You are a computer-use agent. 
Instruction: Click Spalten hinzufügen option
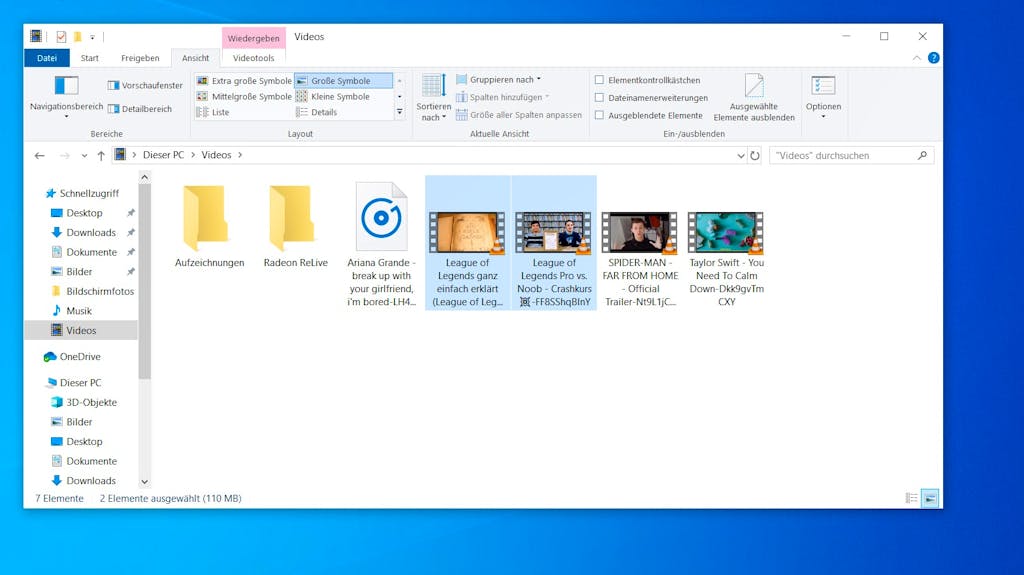(502, 97)
